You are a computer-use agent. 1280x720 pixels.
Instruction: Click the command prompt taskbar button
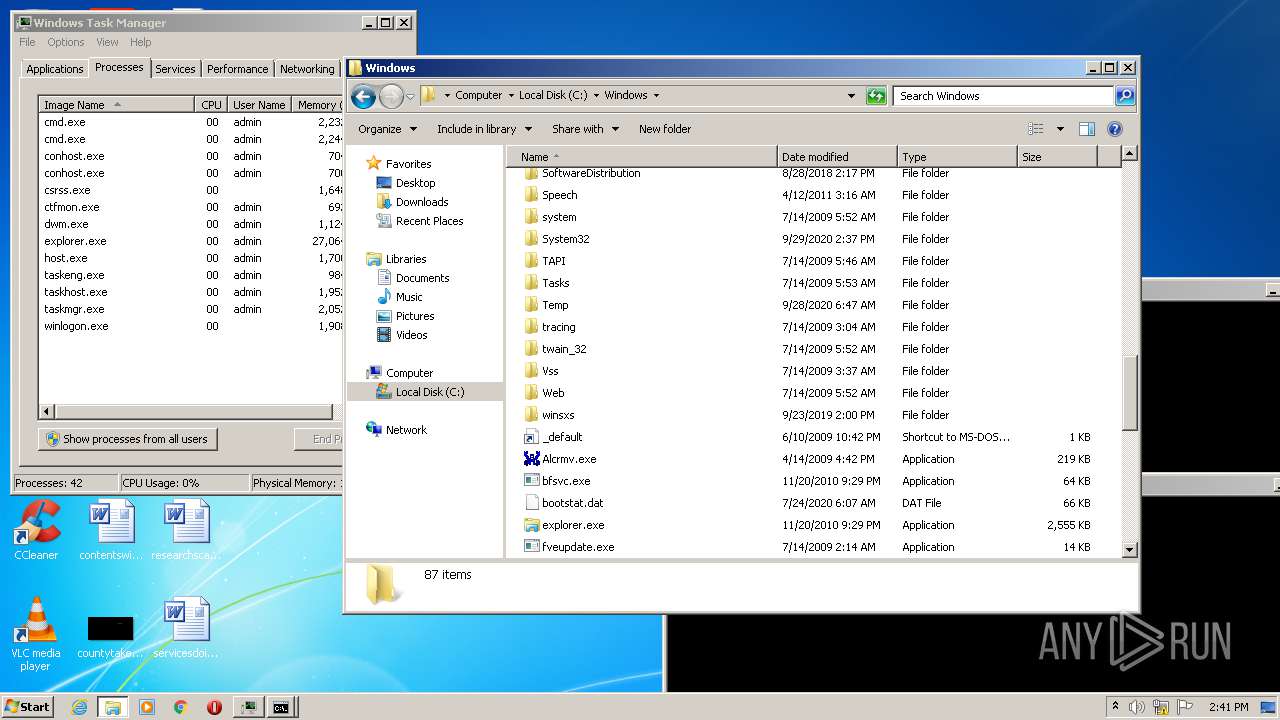282,707
